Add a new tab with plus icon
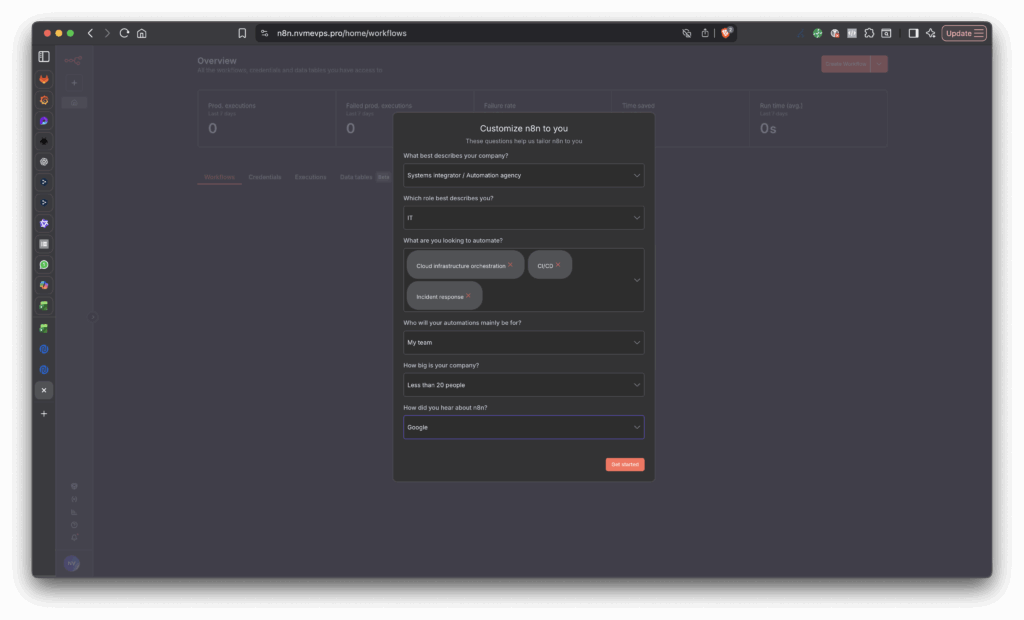Screen dimensions: 1024x620 (43, 413)
